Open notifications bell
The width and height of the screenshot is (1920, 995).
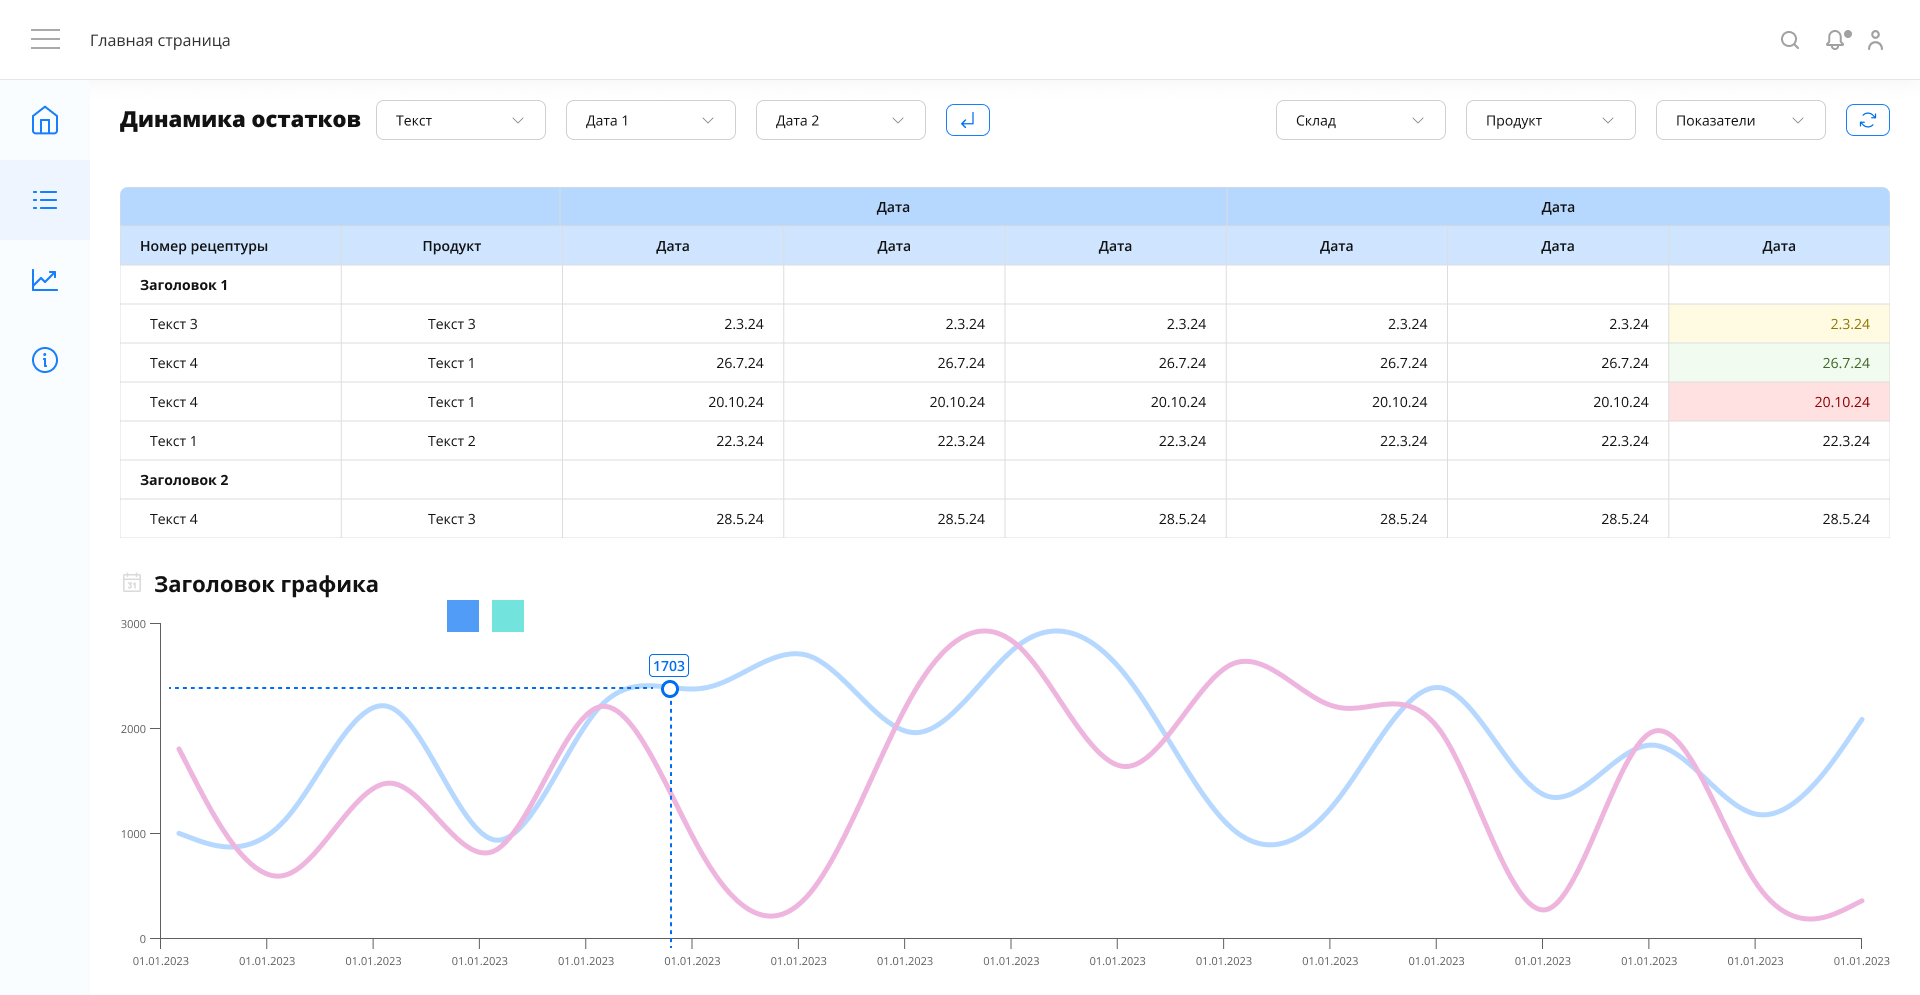1835,40
